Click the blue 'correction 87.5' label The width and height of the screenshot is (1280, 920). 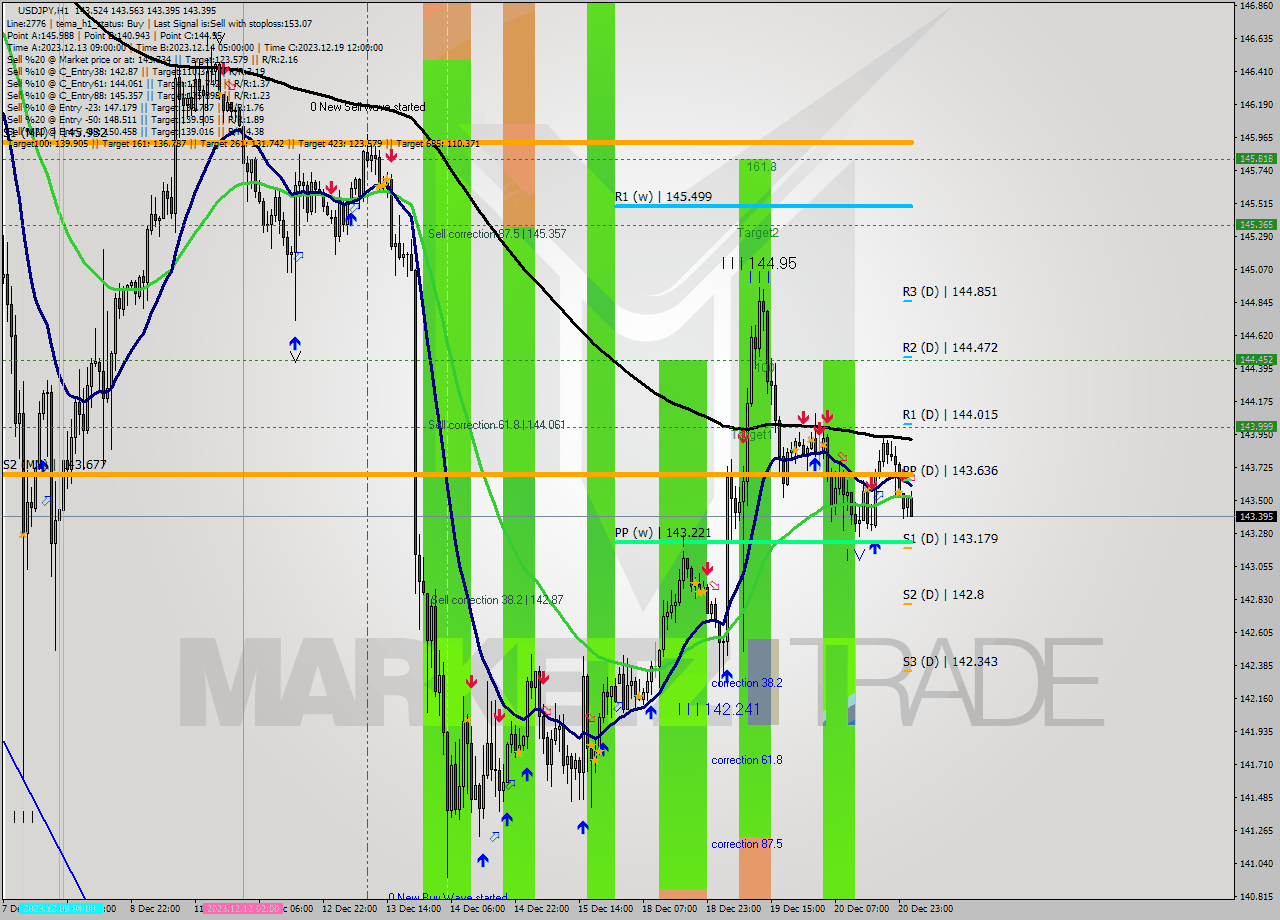tap(746, 844)
